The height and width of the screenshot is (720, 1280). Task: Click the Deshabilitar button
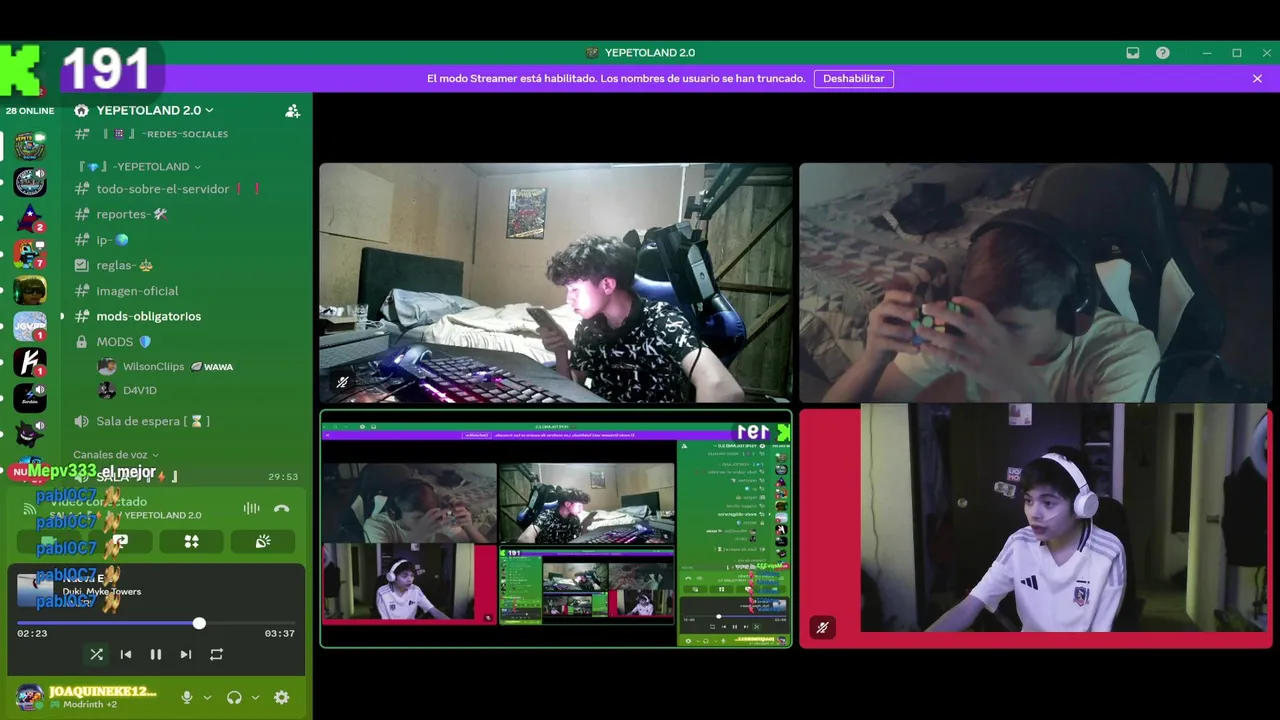(854, 78)
